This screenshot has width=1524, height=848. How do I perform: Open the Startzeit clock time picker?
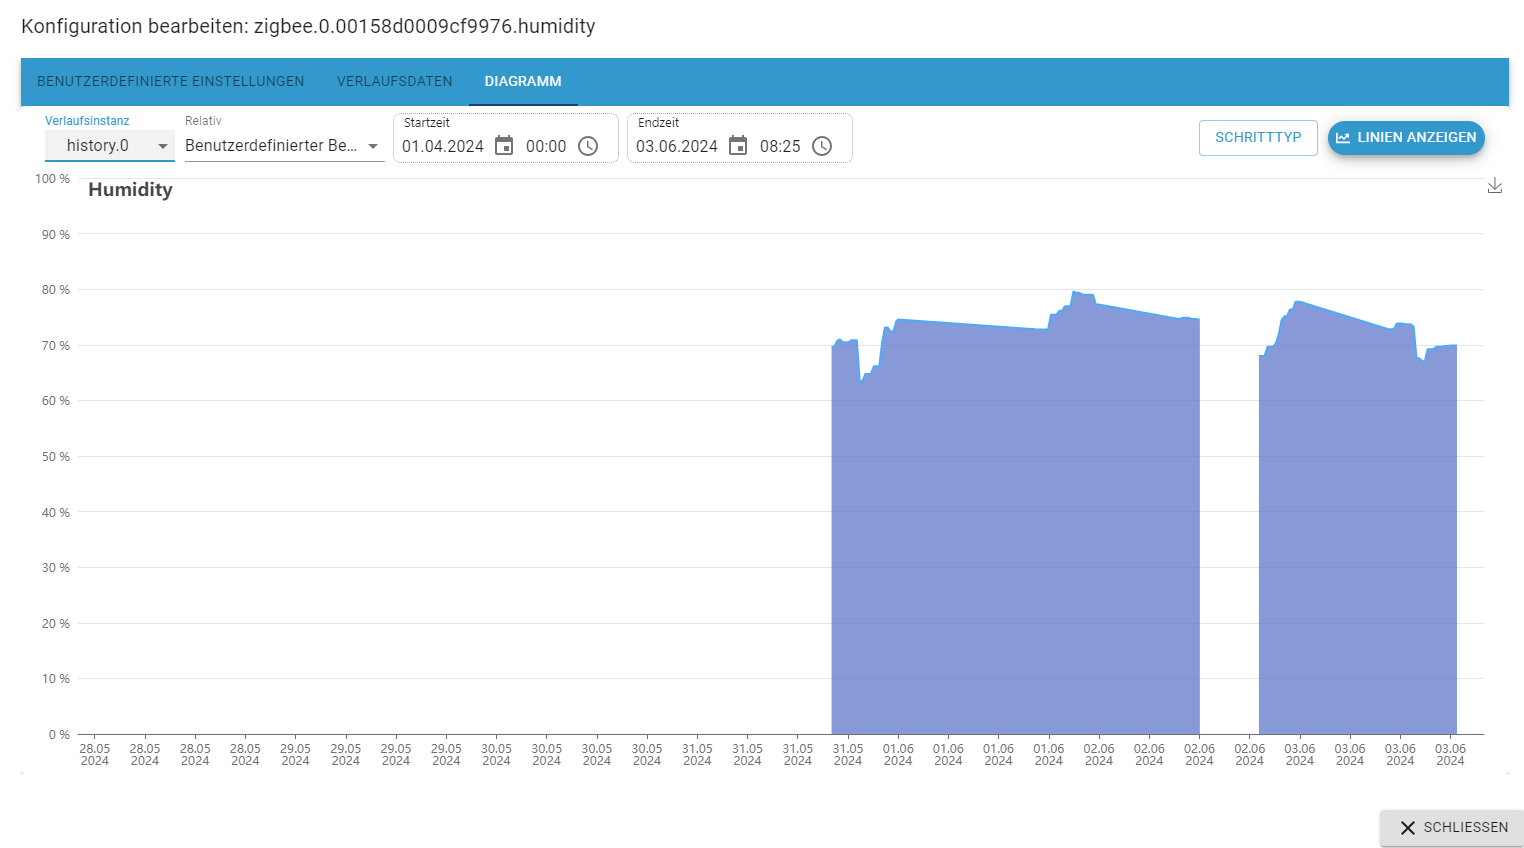pyautogui.click(x=588, y=146)
